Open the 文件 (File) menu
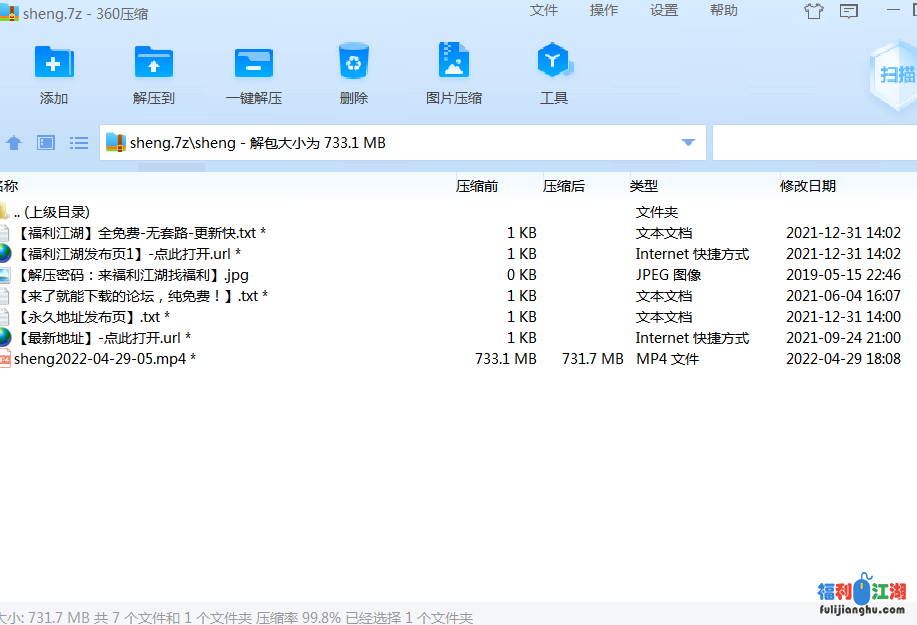Image resolution: width=917 pixels, height=625 pixels. coord(544,11)
